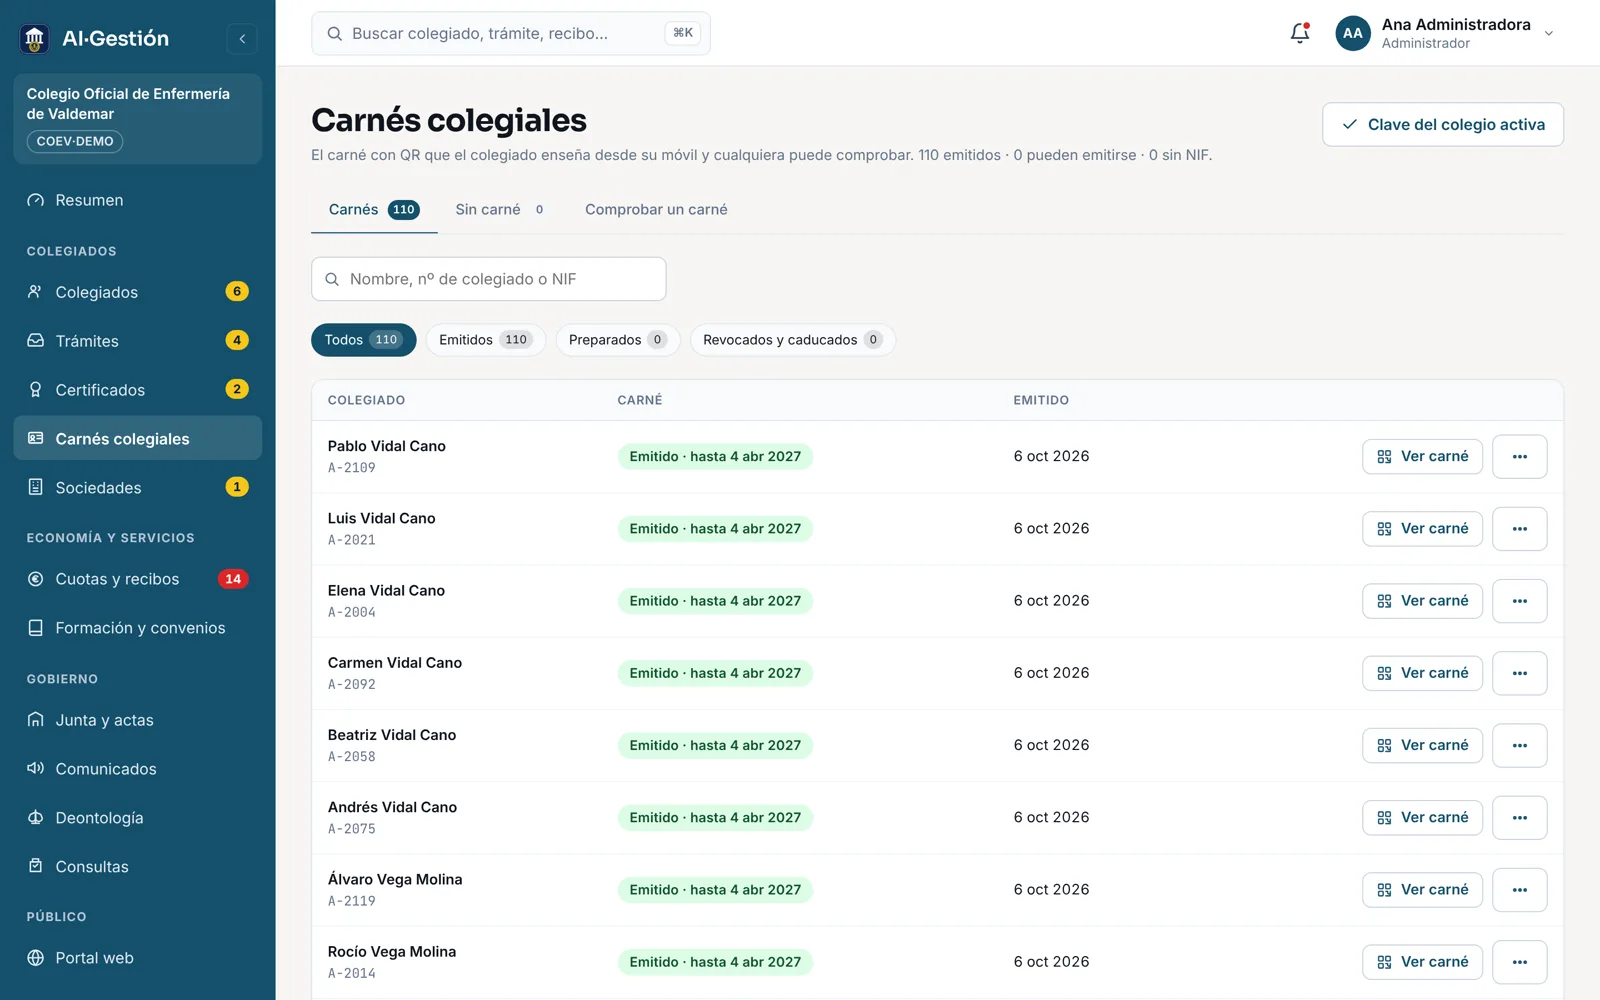This screenshot has height=1000, width=1600.
Task: Open Resumen in the sidebar
Action: pos(138,200)
